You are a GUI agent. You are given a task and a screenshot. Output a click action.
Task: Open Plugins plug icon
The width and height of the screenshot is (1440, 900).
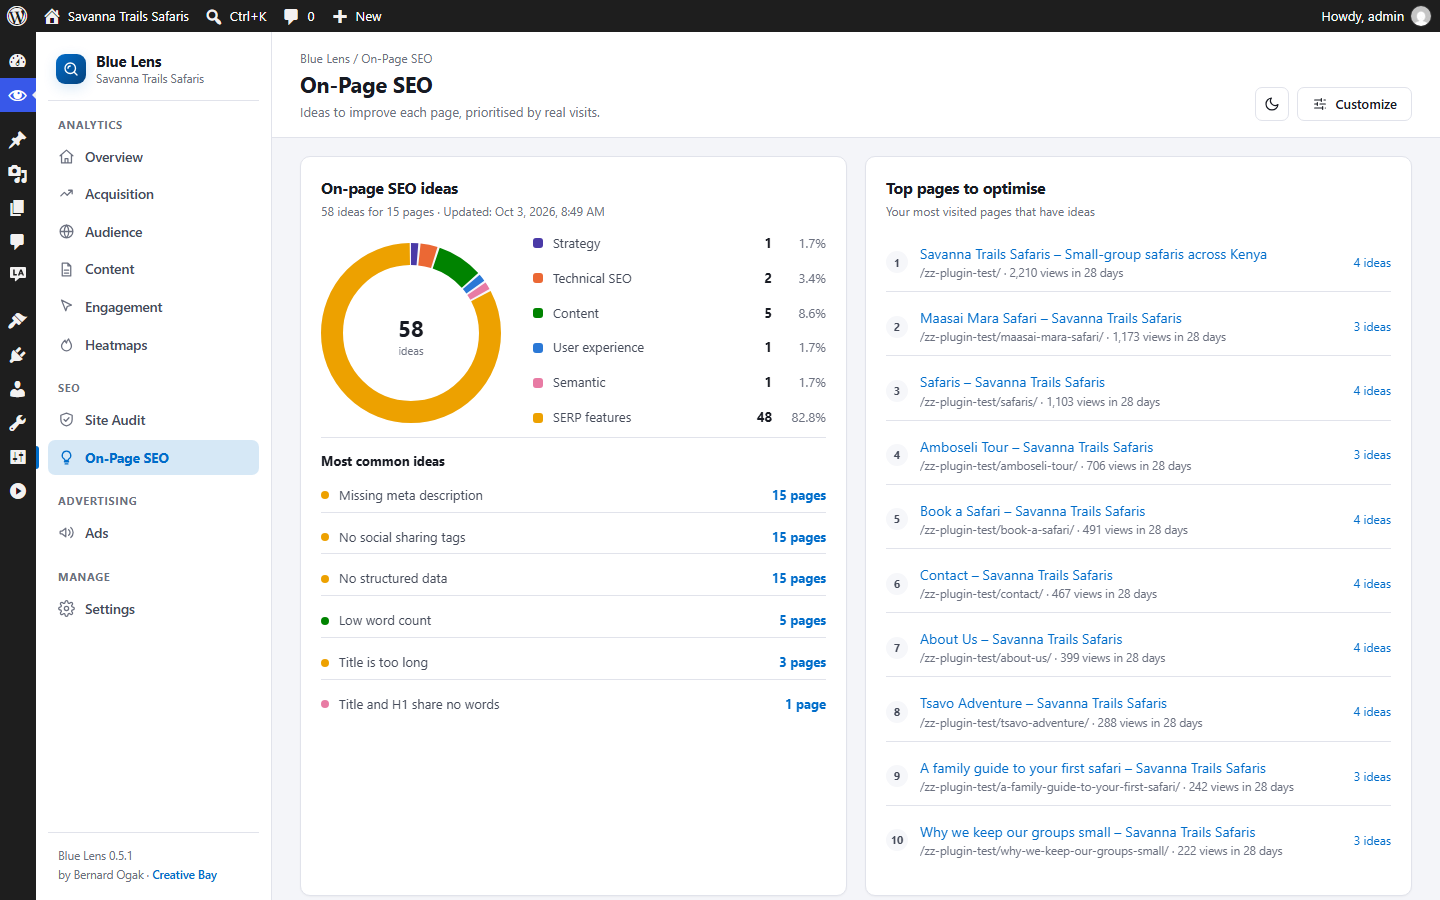pos(17,355)
